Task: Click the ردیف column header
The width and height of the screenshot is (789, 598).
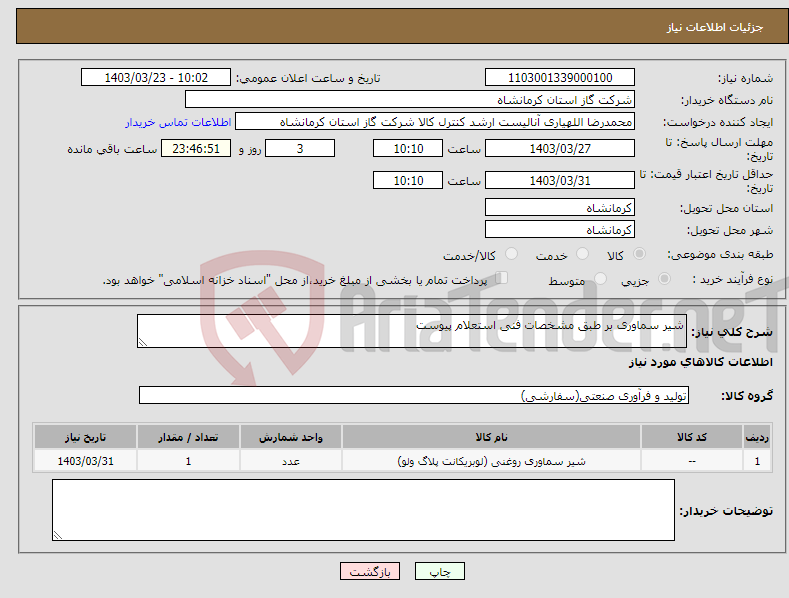Action: click(757, 437)
